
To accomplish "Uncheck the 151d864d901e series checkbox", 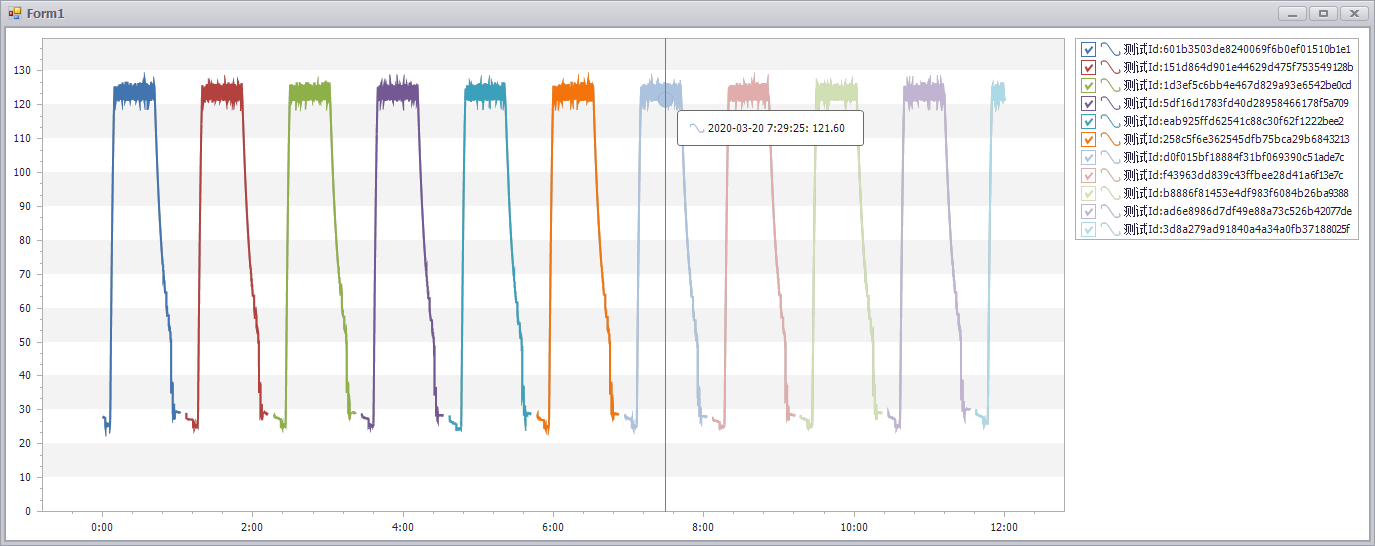I will click(1089, 67).
